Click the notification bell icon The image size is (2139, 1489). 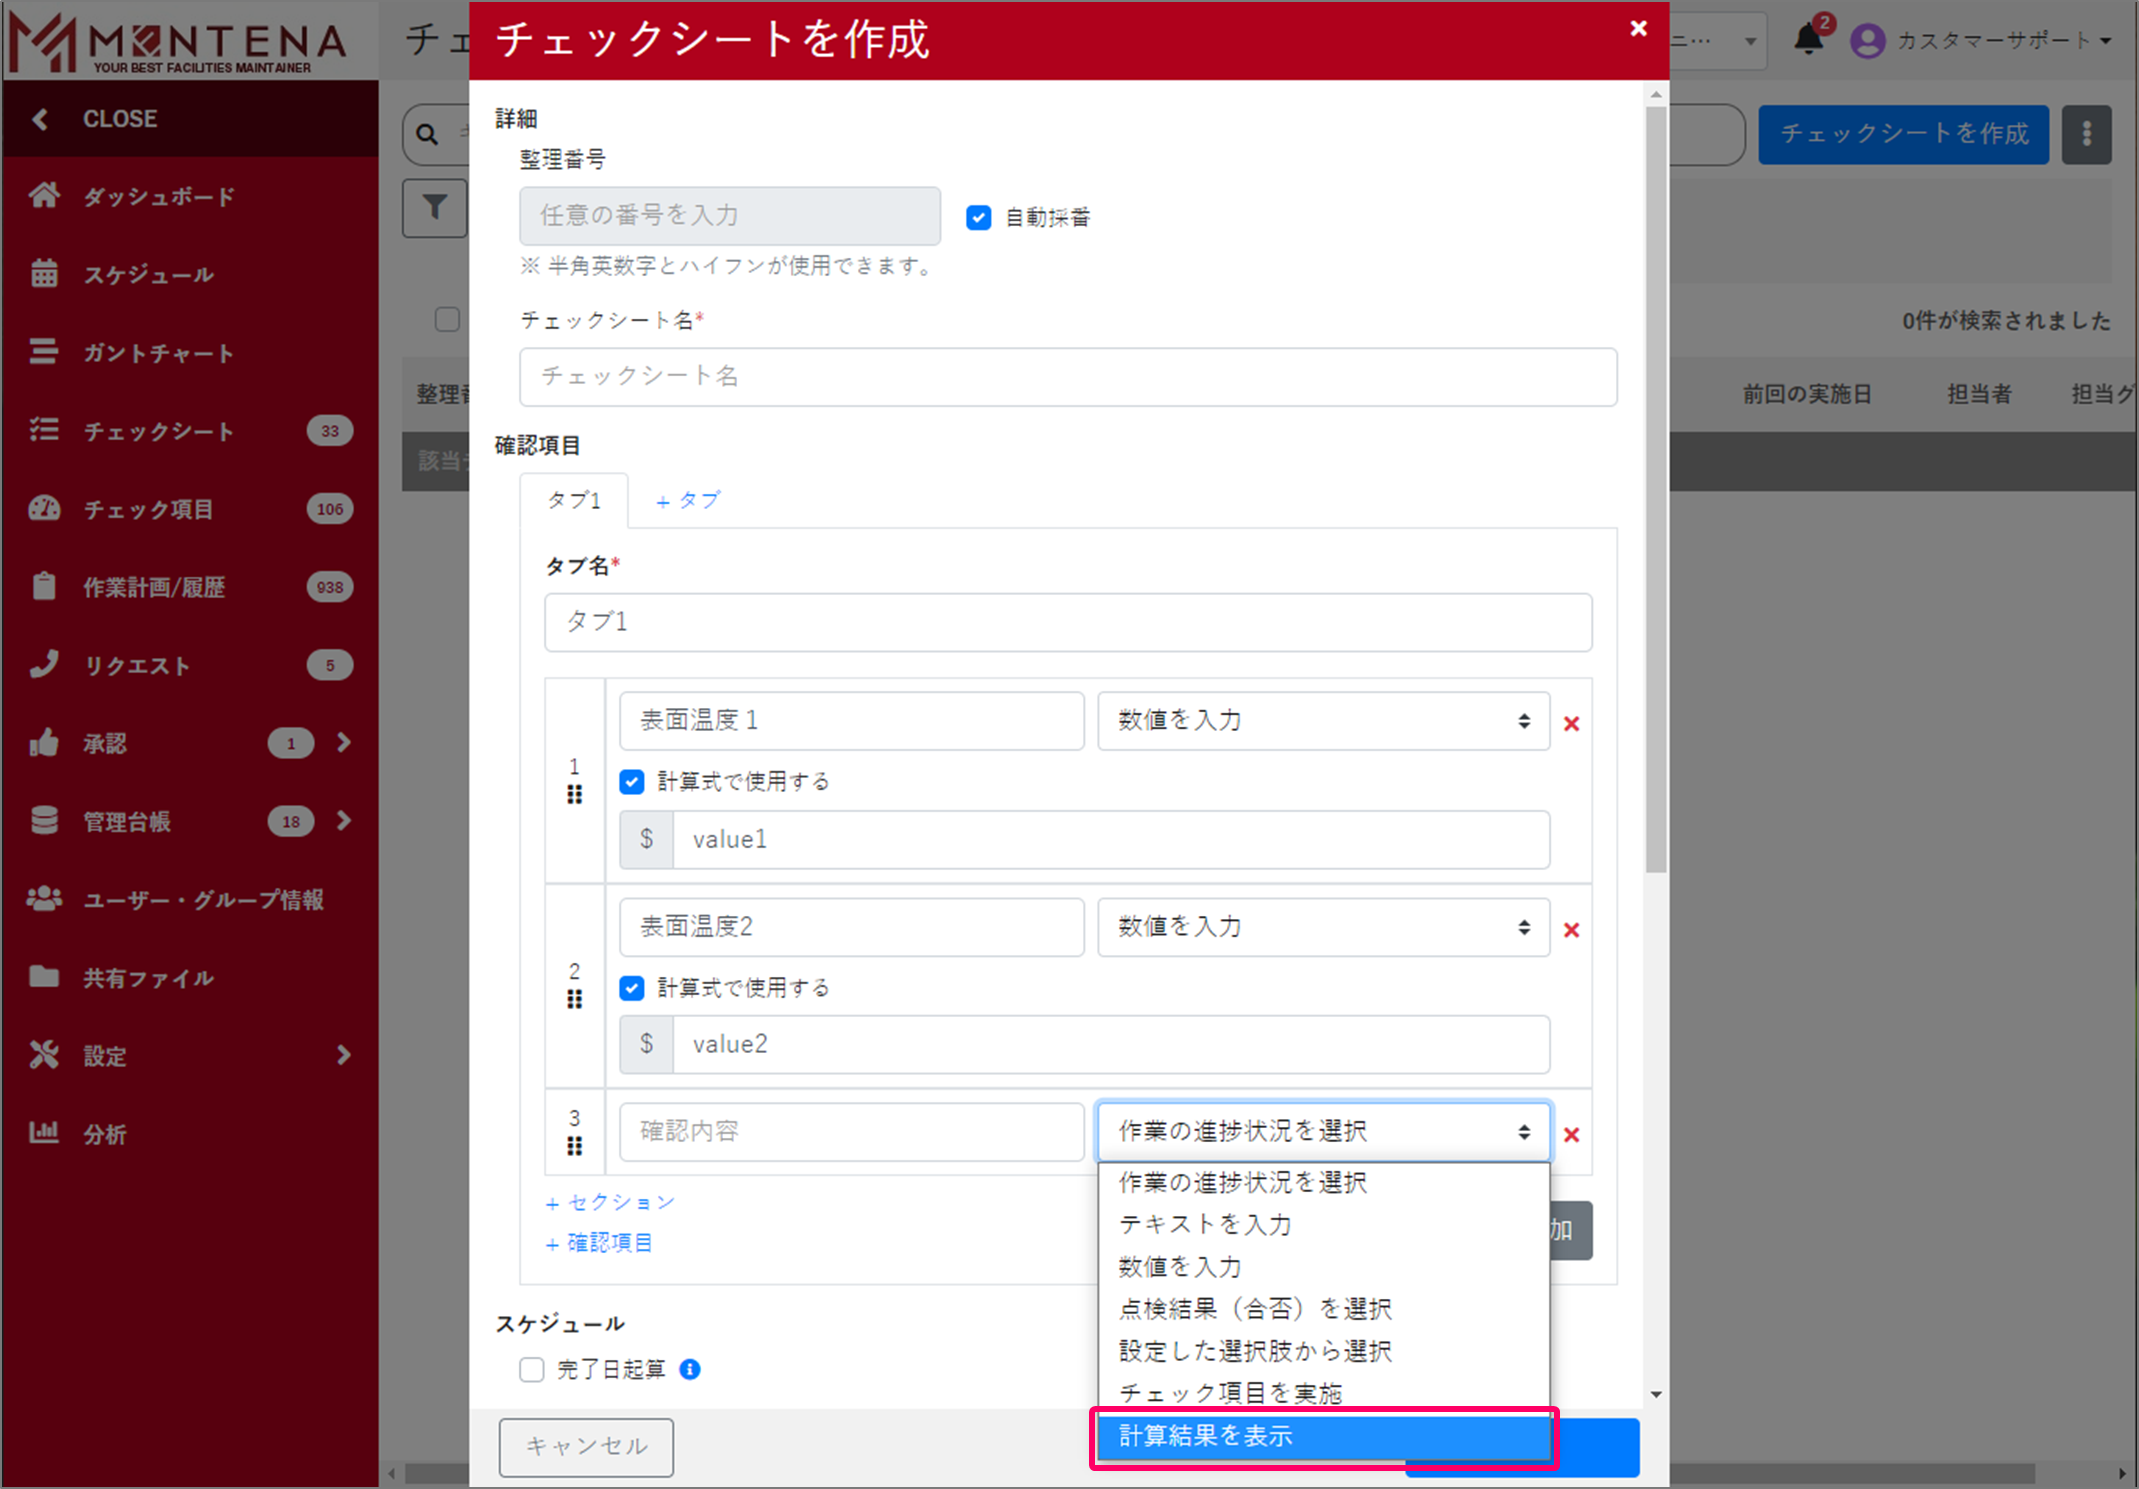click(1807, 40)
